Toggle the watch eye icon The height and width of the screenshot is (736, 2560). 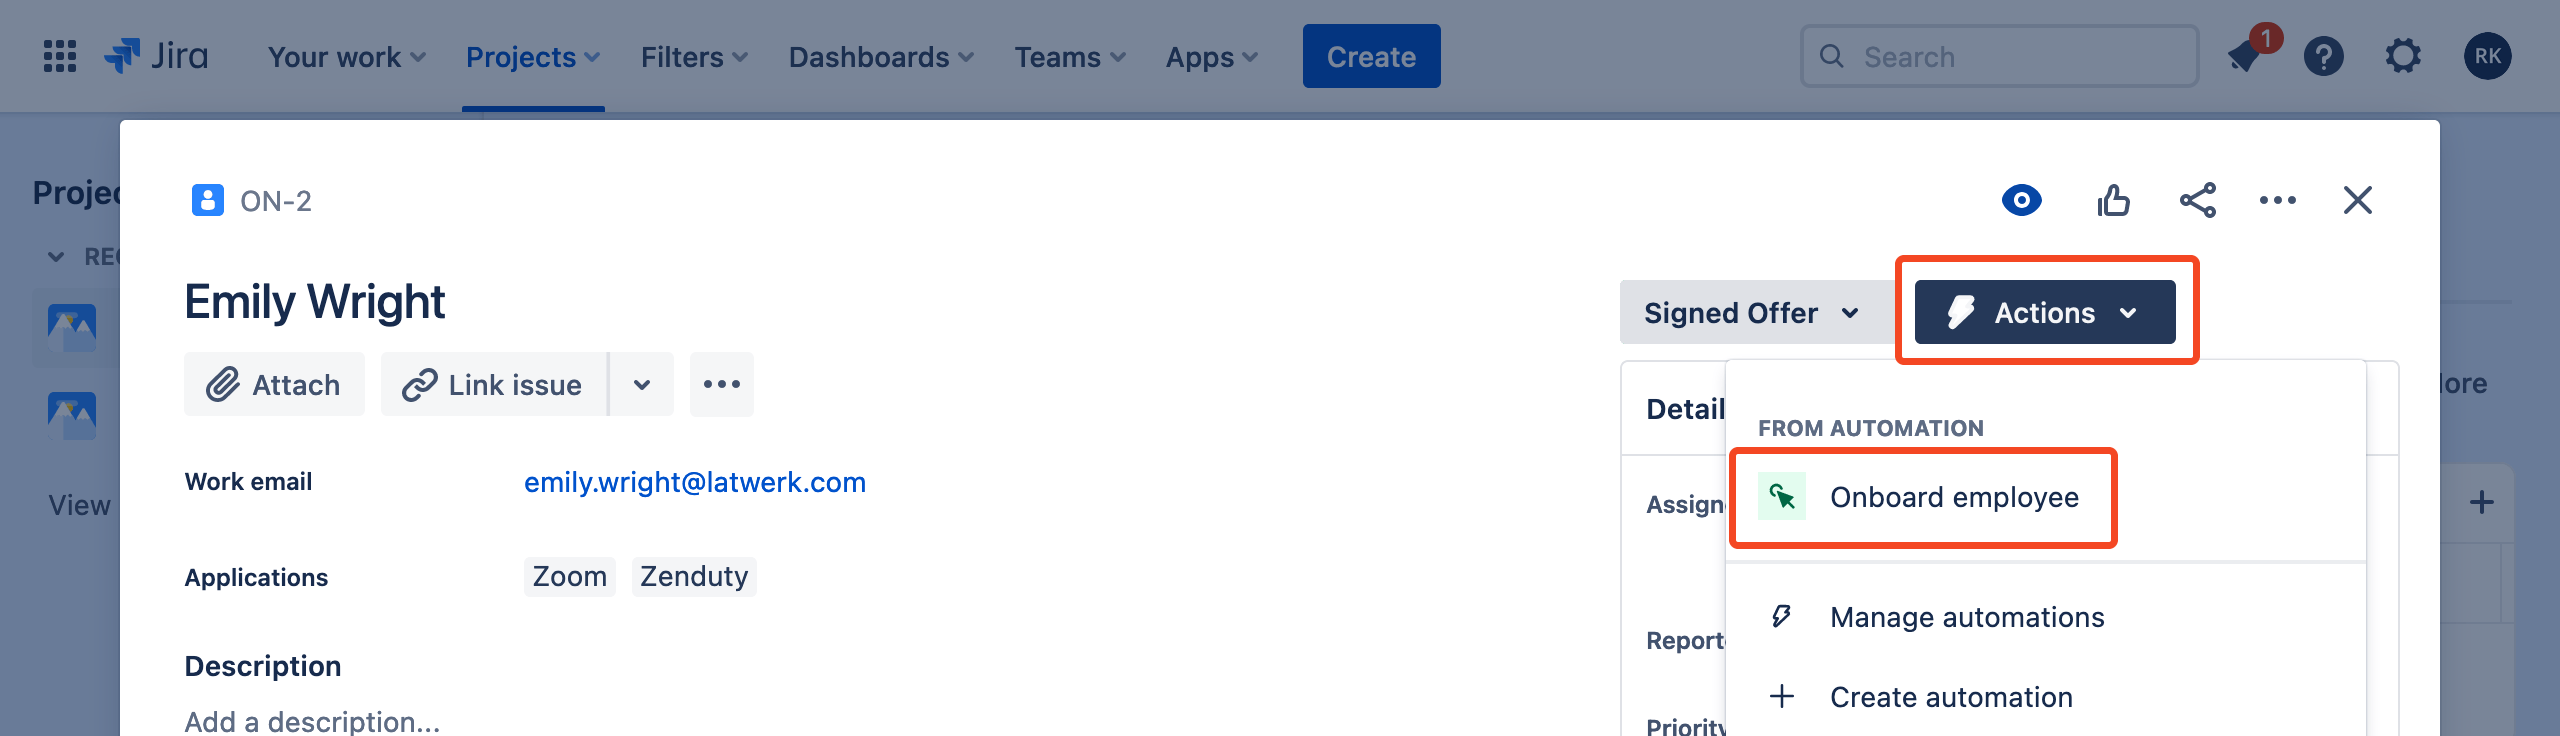pyautogui.click(x=2022, y=200)
